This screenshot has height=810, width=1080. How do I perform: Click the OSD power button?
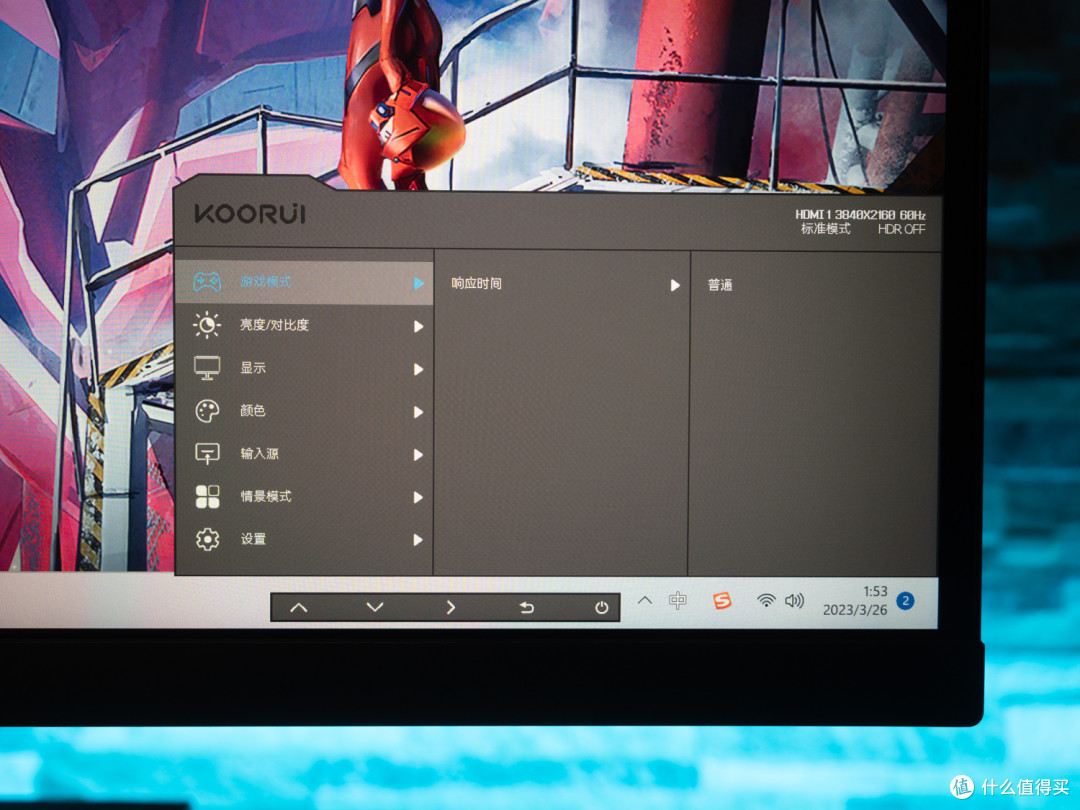(601, 608)
